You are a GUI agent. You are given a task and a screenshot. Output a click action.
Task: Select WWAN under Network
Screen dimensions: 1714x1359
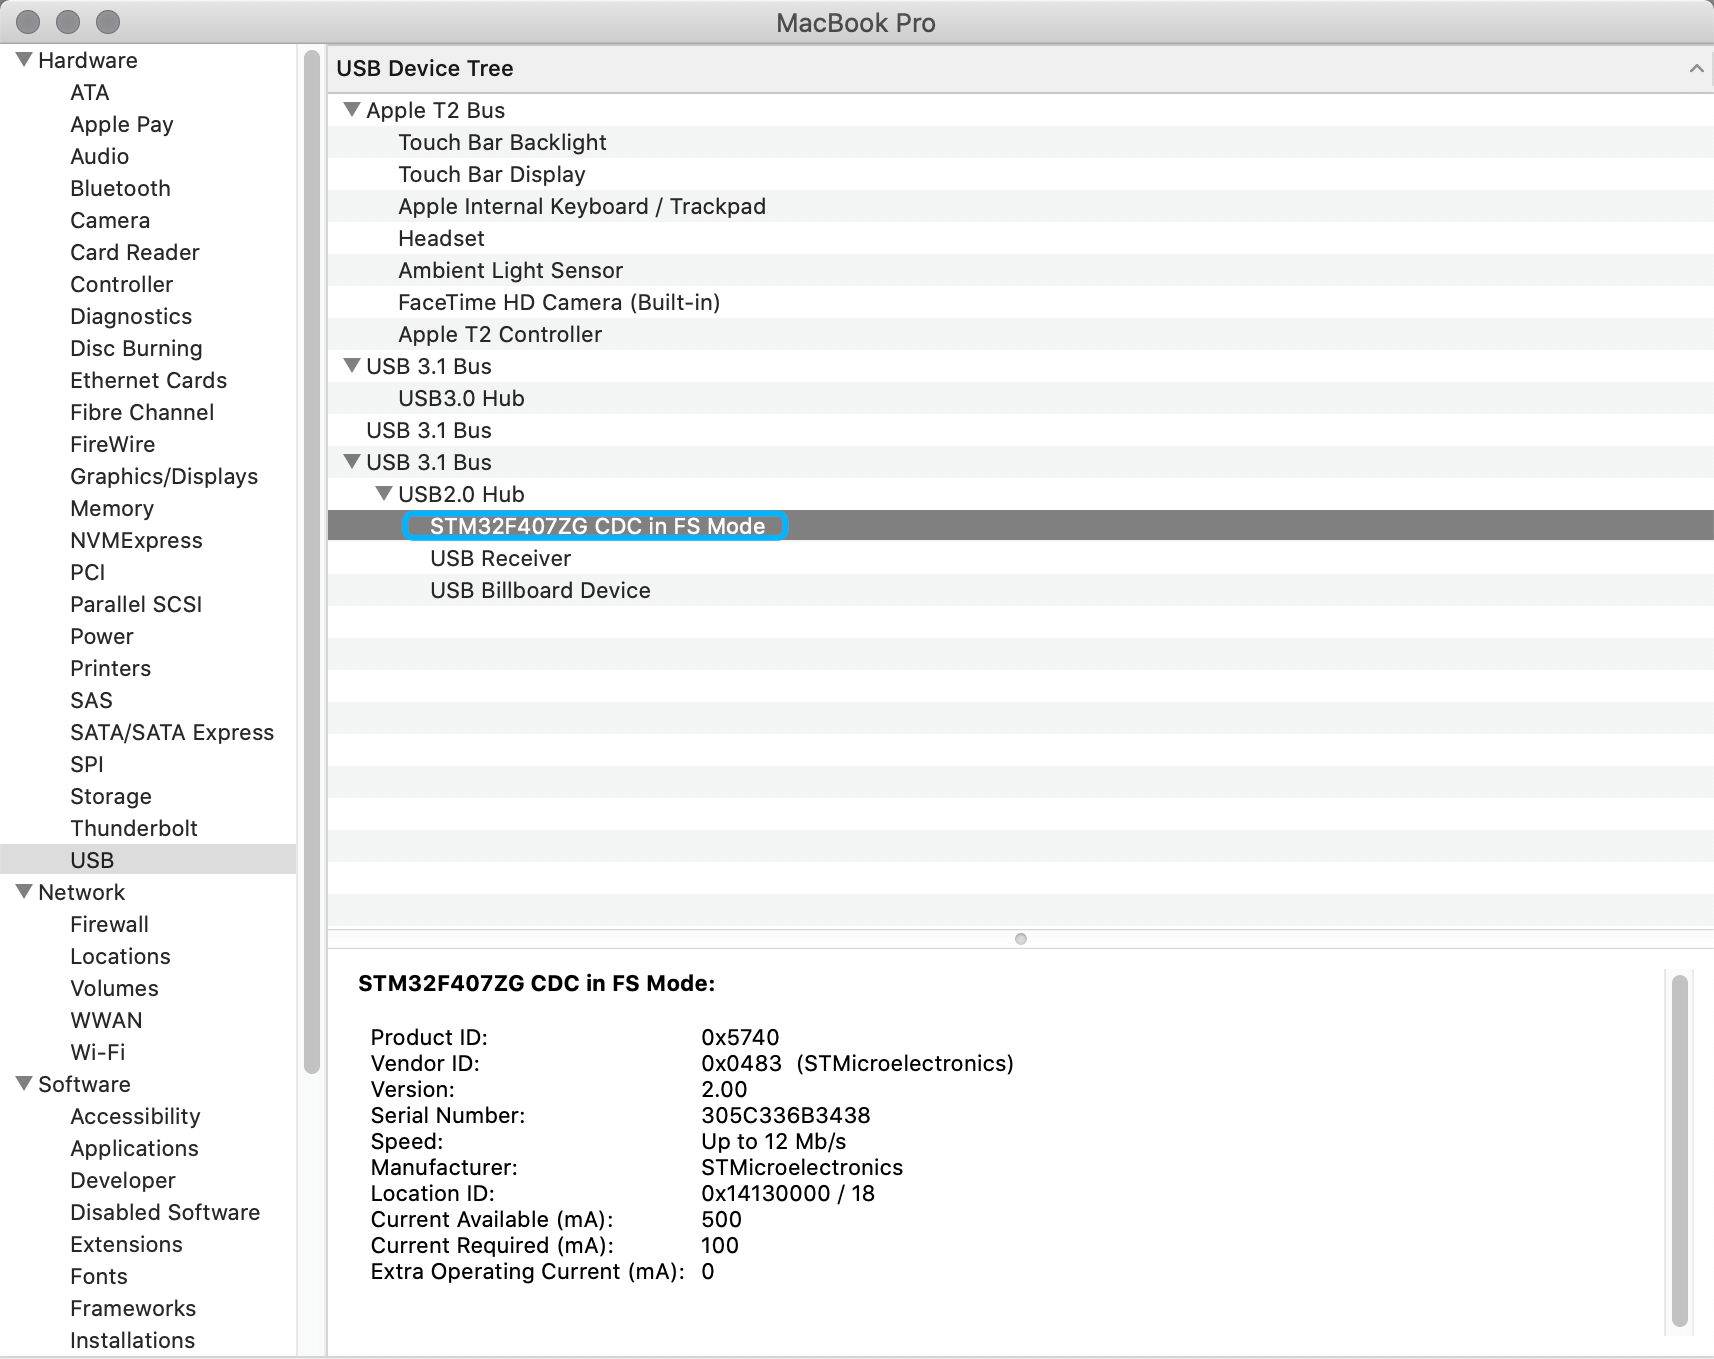coord(106,1020)
